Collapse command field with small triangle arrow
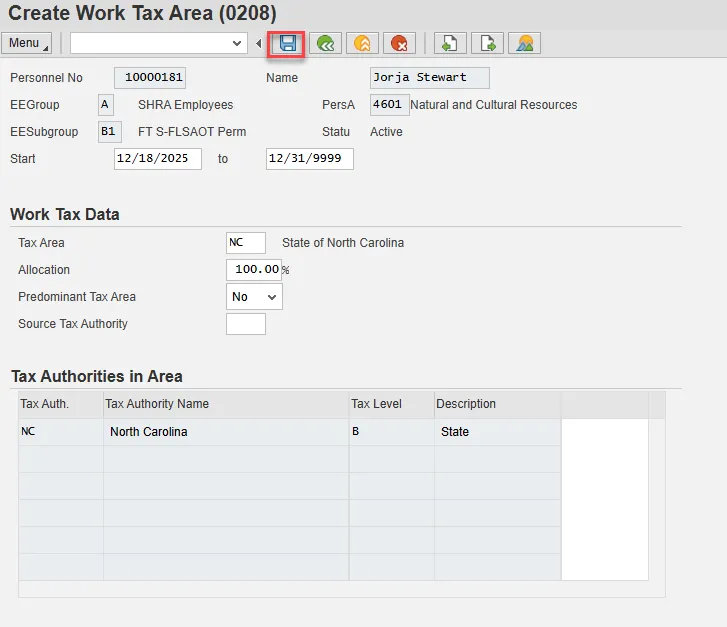This screenshot has height=627, width=727. click(259, 43)
